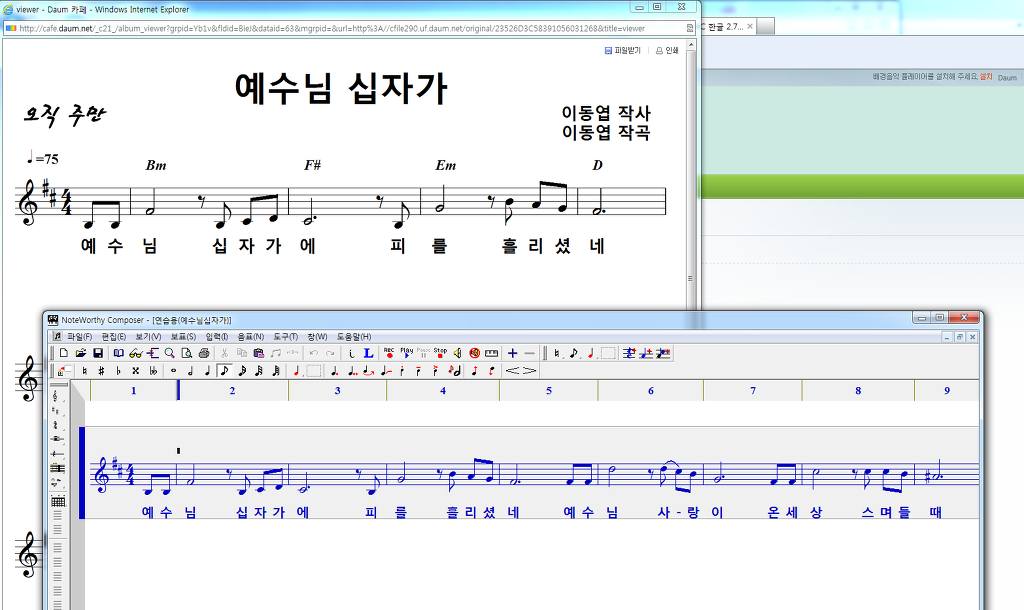Click measure 8 marker in the ruler
Viewport: 1024px width, 610px height.
[858, 391]
